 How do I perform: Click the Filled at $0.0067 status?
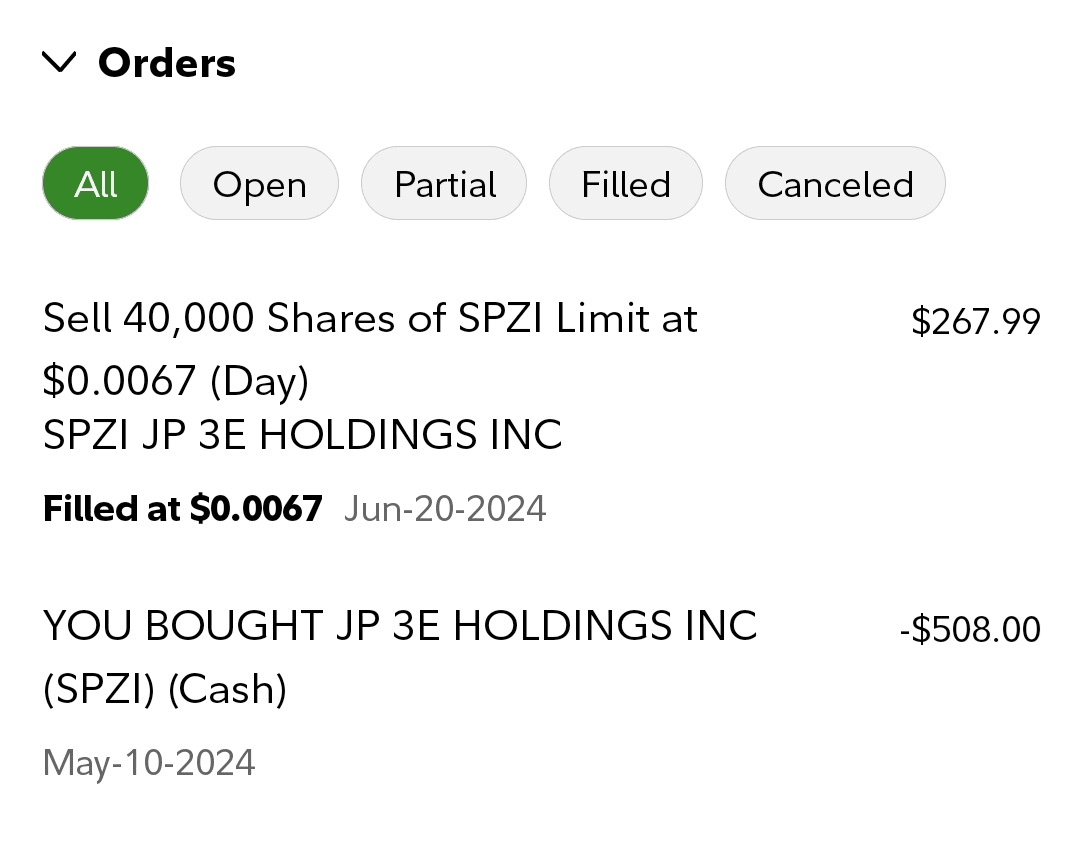click(182, 509)
